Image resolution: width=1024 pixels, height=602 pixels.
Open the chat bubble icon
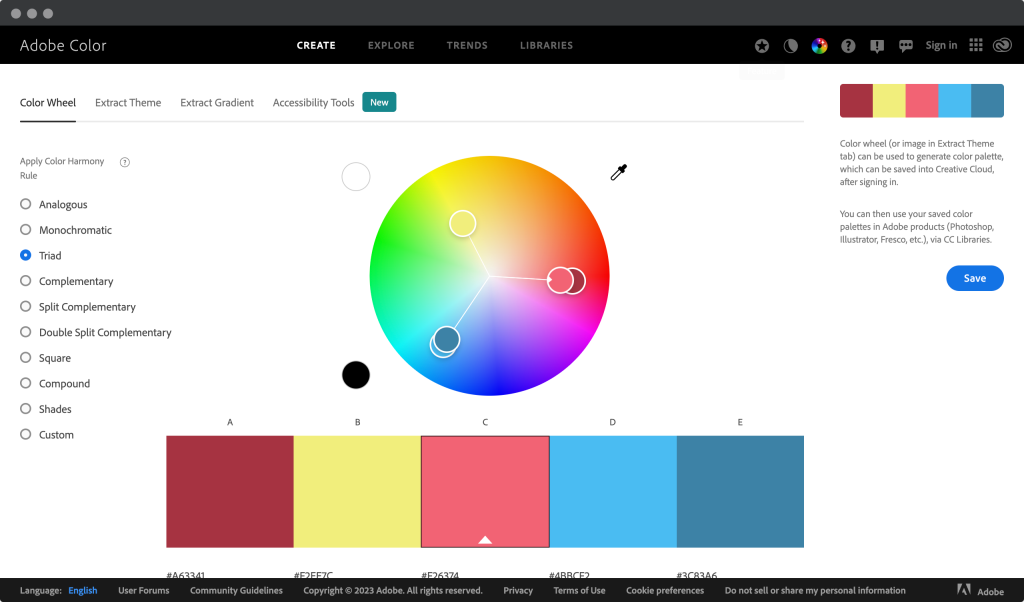click(x=906, y=45)
